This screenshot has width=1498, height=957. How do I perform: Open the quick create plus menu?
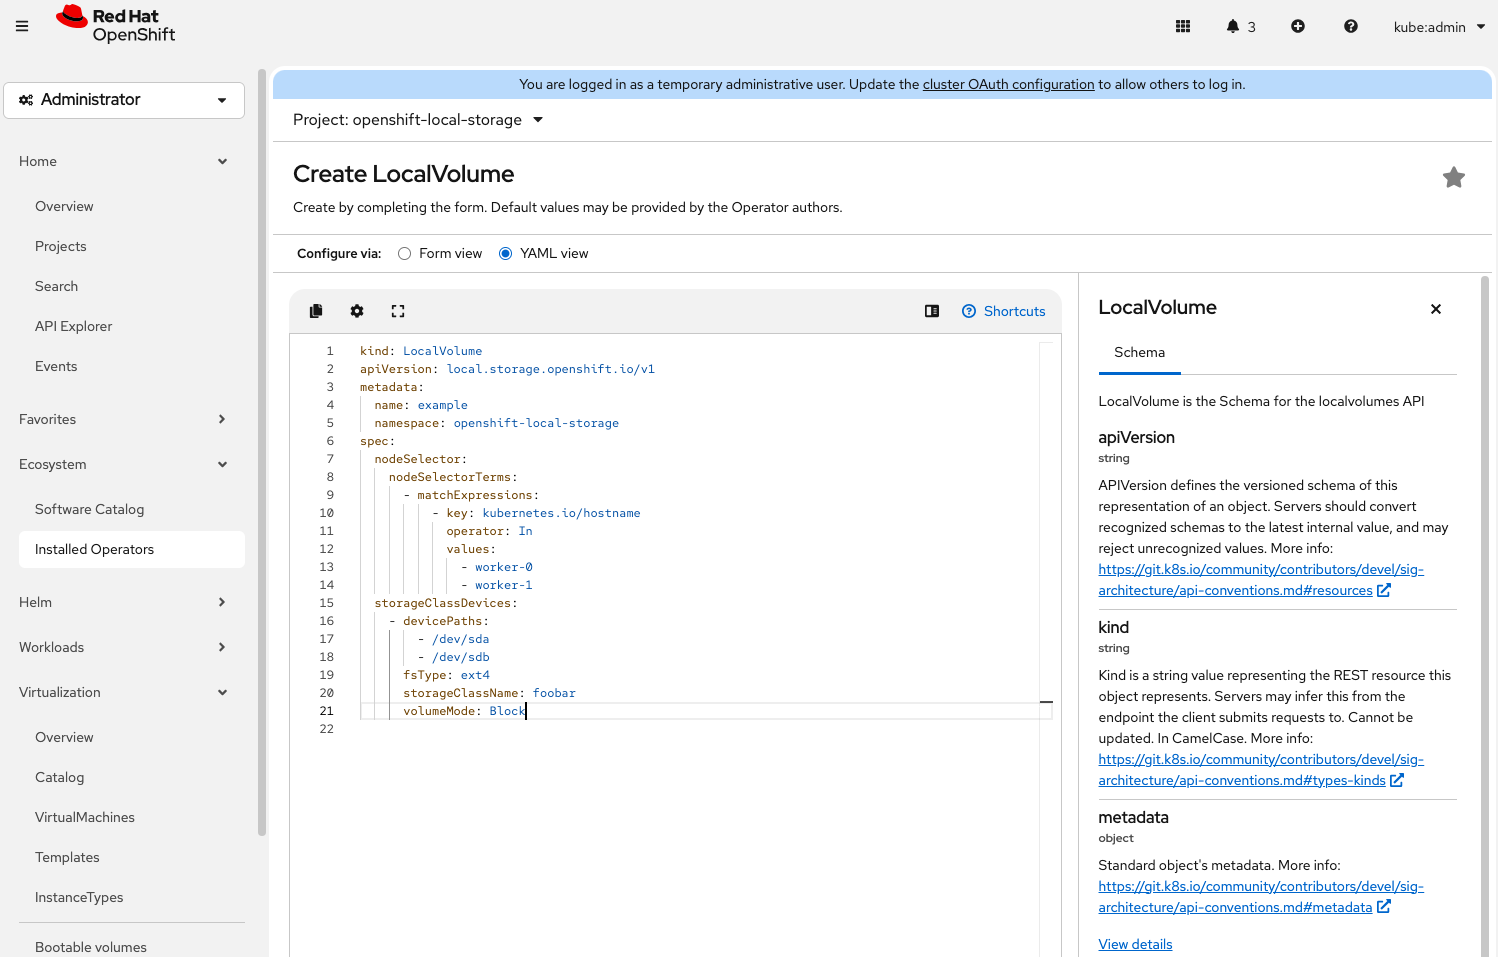click(x=1297, y=26)
